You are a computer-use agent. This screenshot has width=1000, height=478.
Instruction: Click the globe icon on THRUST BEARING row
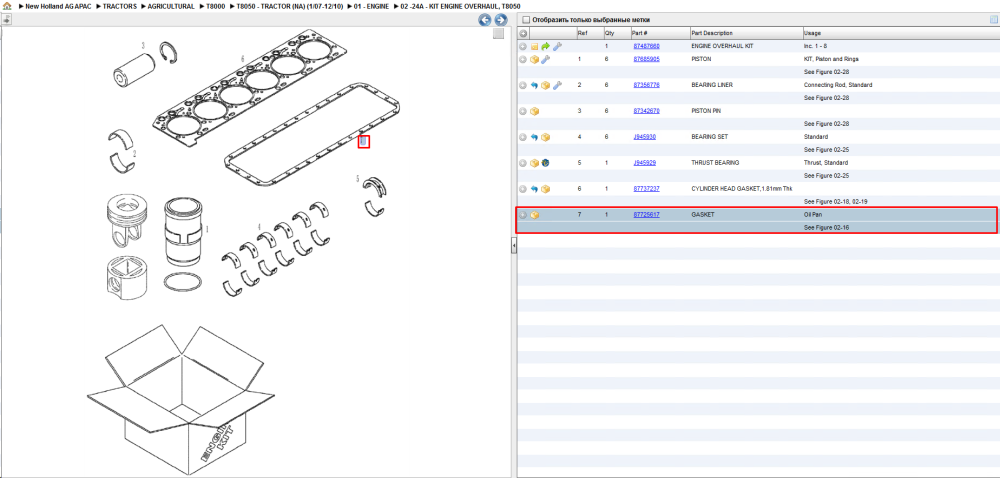pos(545,163)
